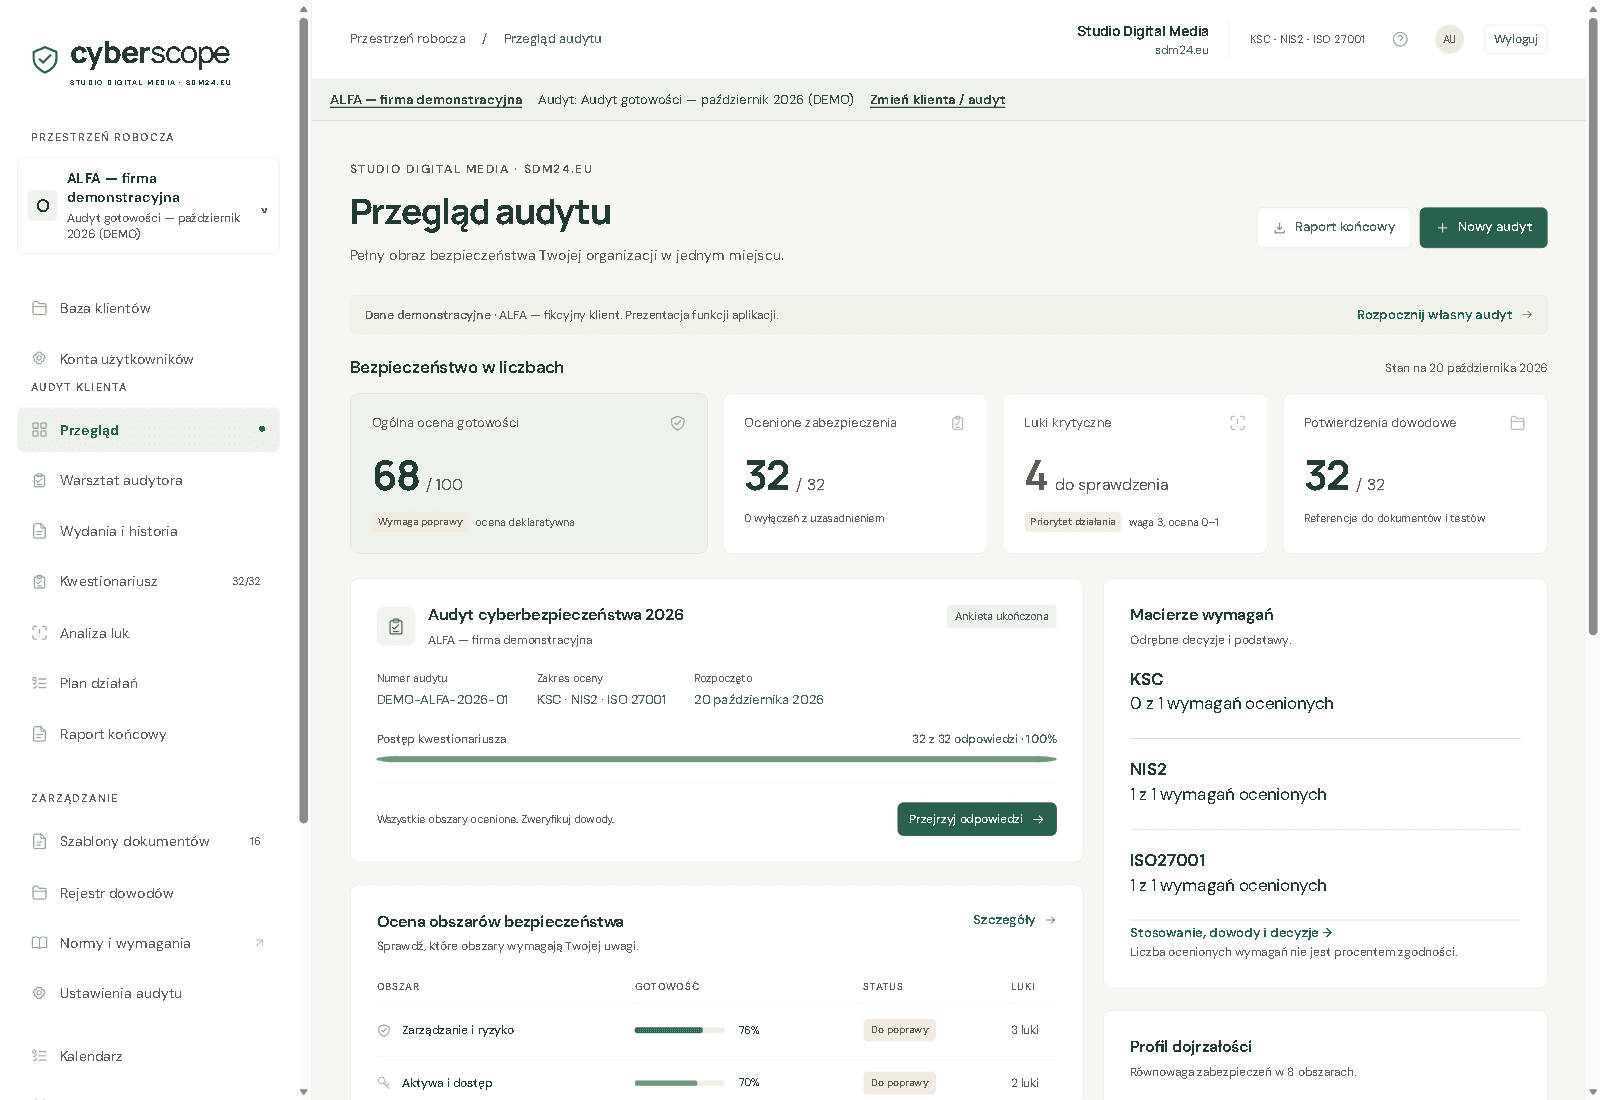Click the main page vertical scrollbar
Image resolution: width=1600 pixels, height=1100 pixels.
pyautogui.click(x=1593, y=326)
